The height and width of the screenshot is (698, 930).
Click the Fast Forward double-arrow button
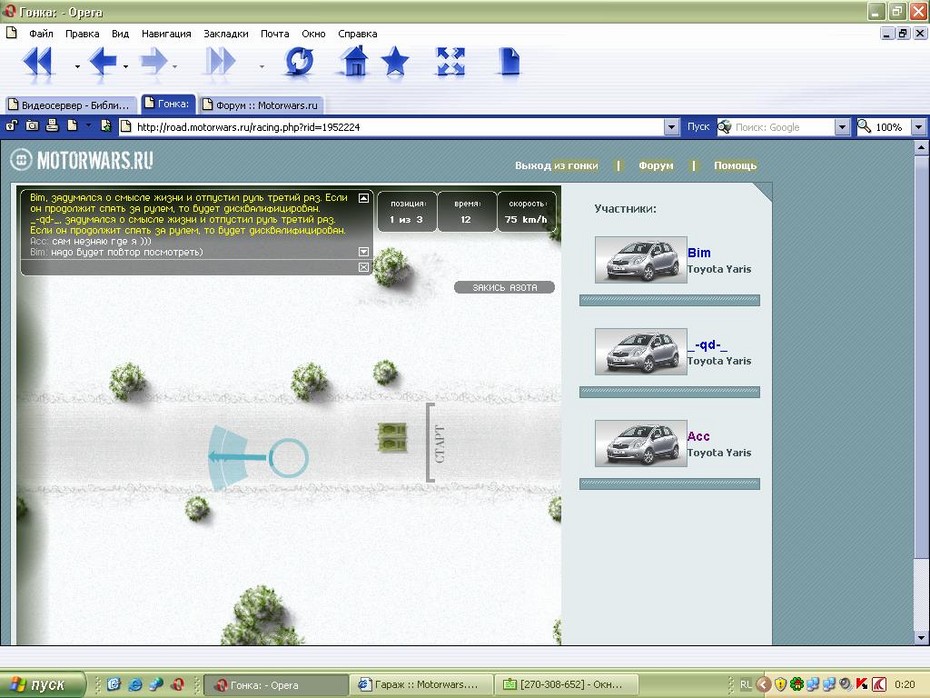tap(220, 62)
